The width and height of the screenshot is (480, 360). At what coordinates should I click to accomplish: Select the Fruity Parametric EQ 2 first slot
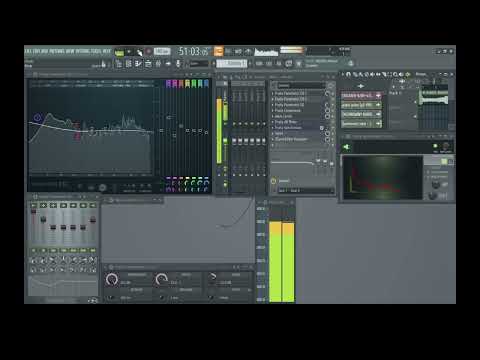[298, 93]
